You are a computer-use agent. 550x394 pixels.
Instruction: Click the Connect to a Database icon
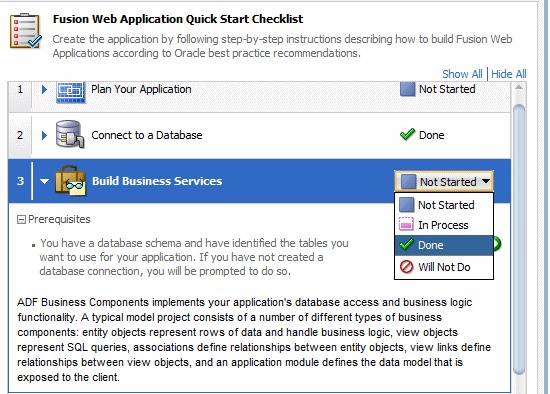(x=70, y=134)
